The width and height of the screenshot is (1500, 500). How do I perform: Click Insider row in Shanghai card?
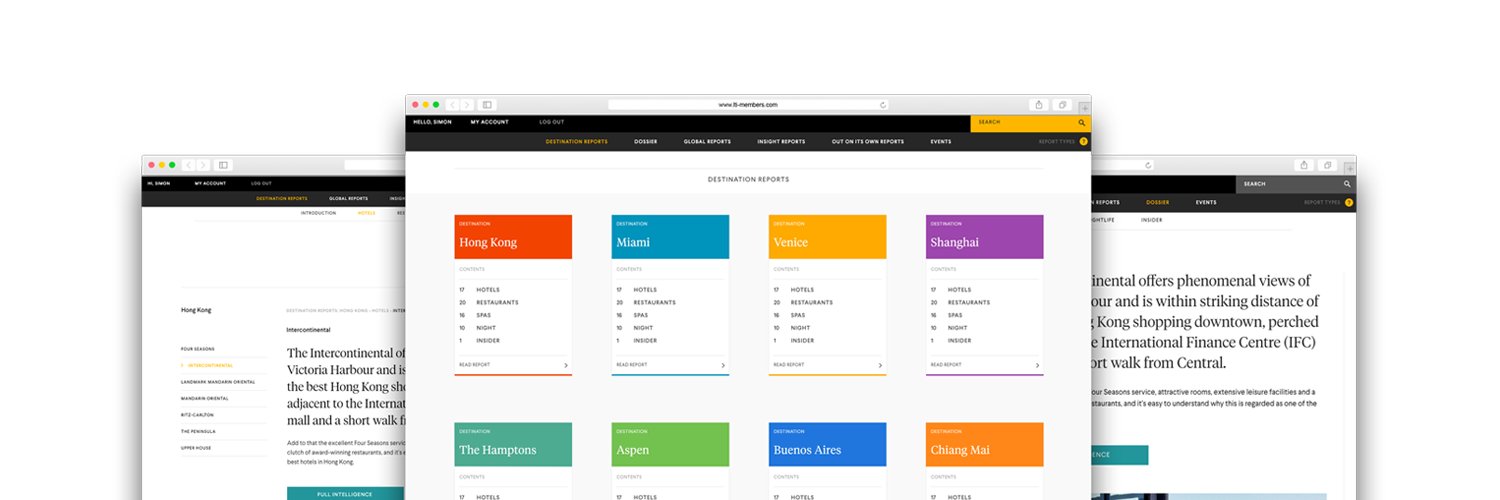pyautogui.click(x=984, y=340)
